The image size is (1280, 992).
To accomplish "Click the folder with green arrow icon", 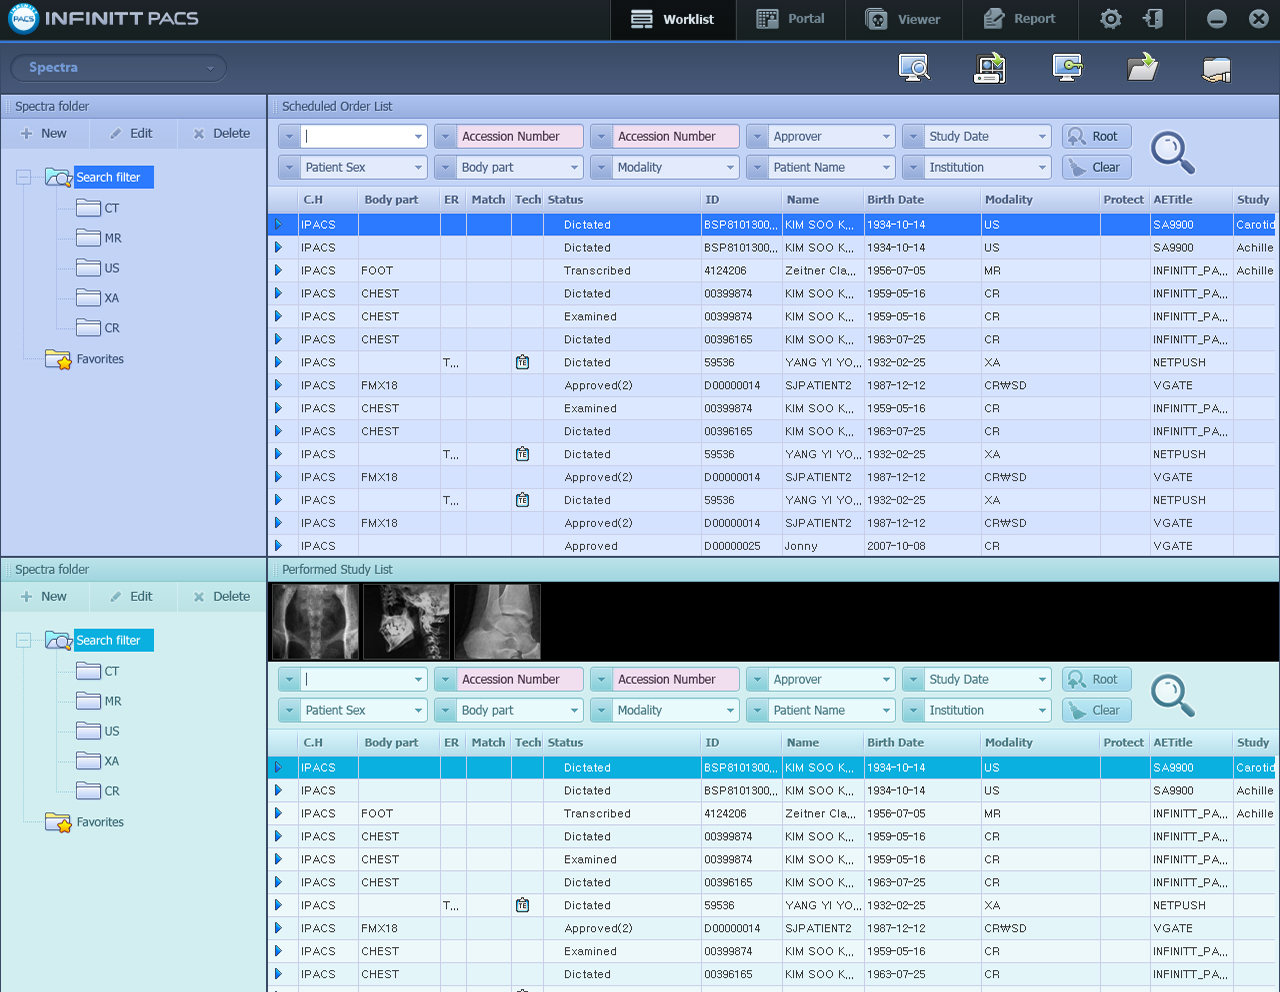I will (1142, 67).
